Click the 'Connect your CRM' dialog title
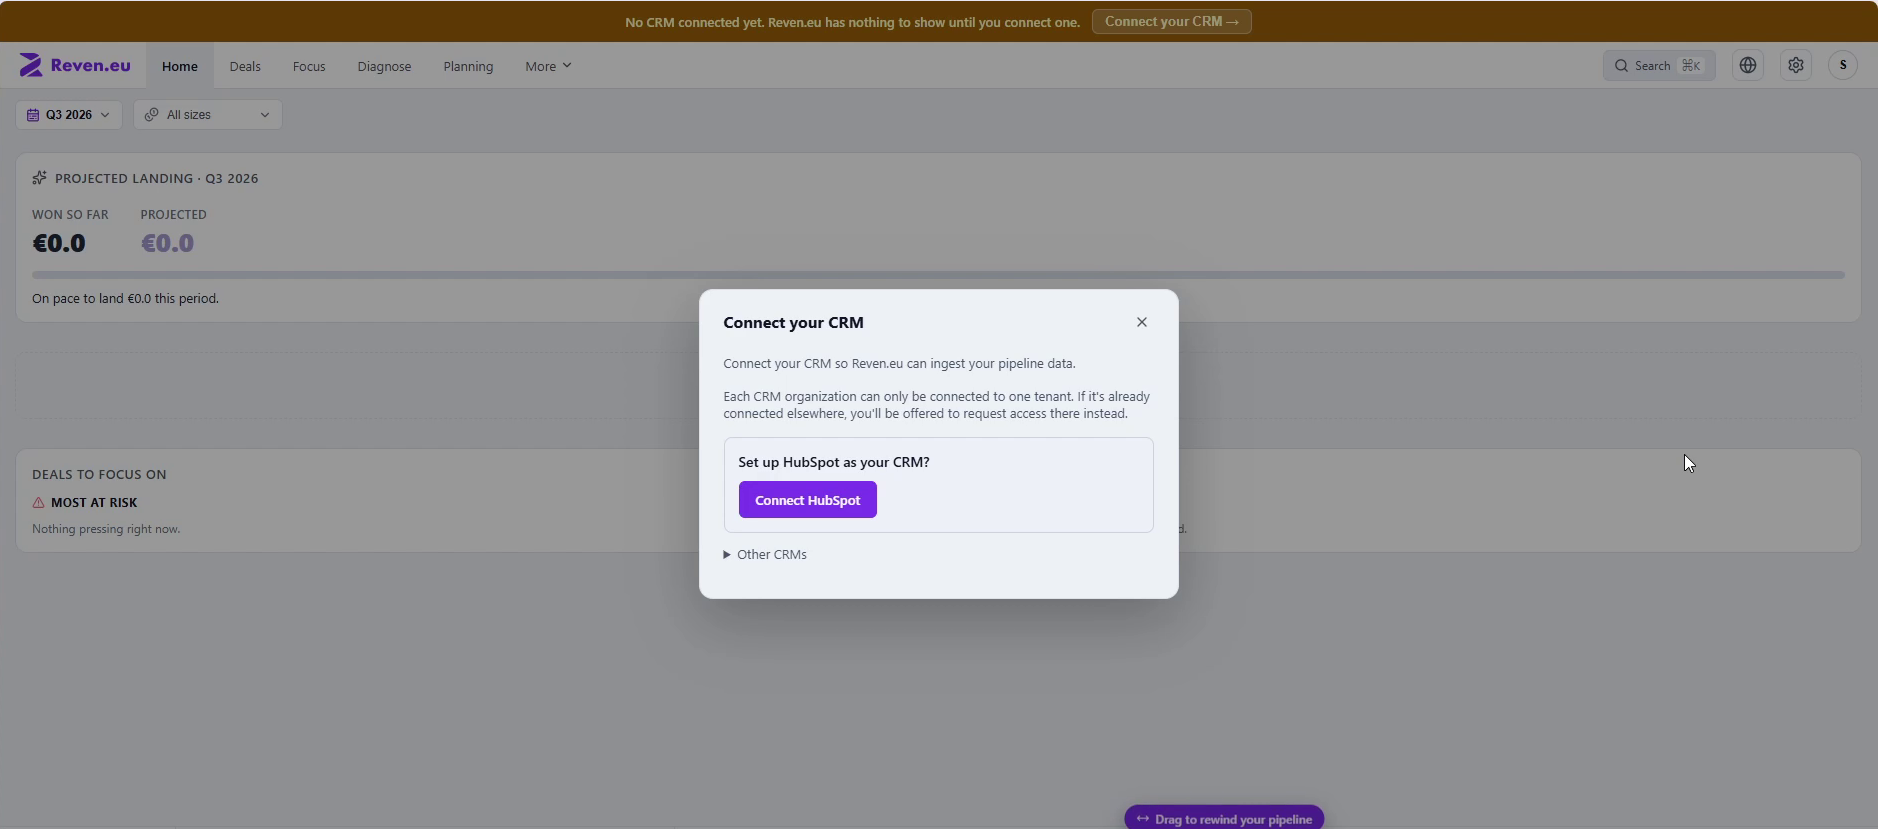This screenshot has width=1878, height=829. point(793,322)
